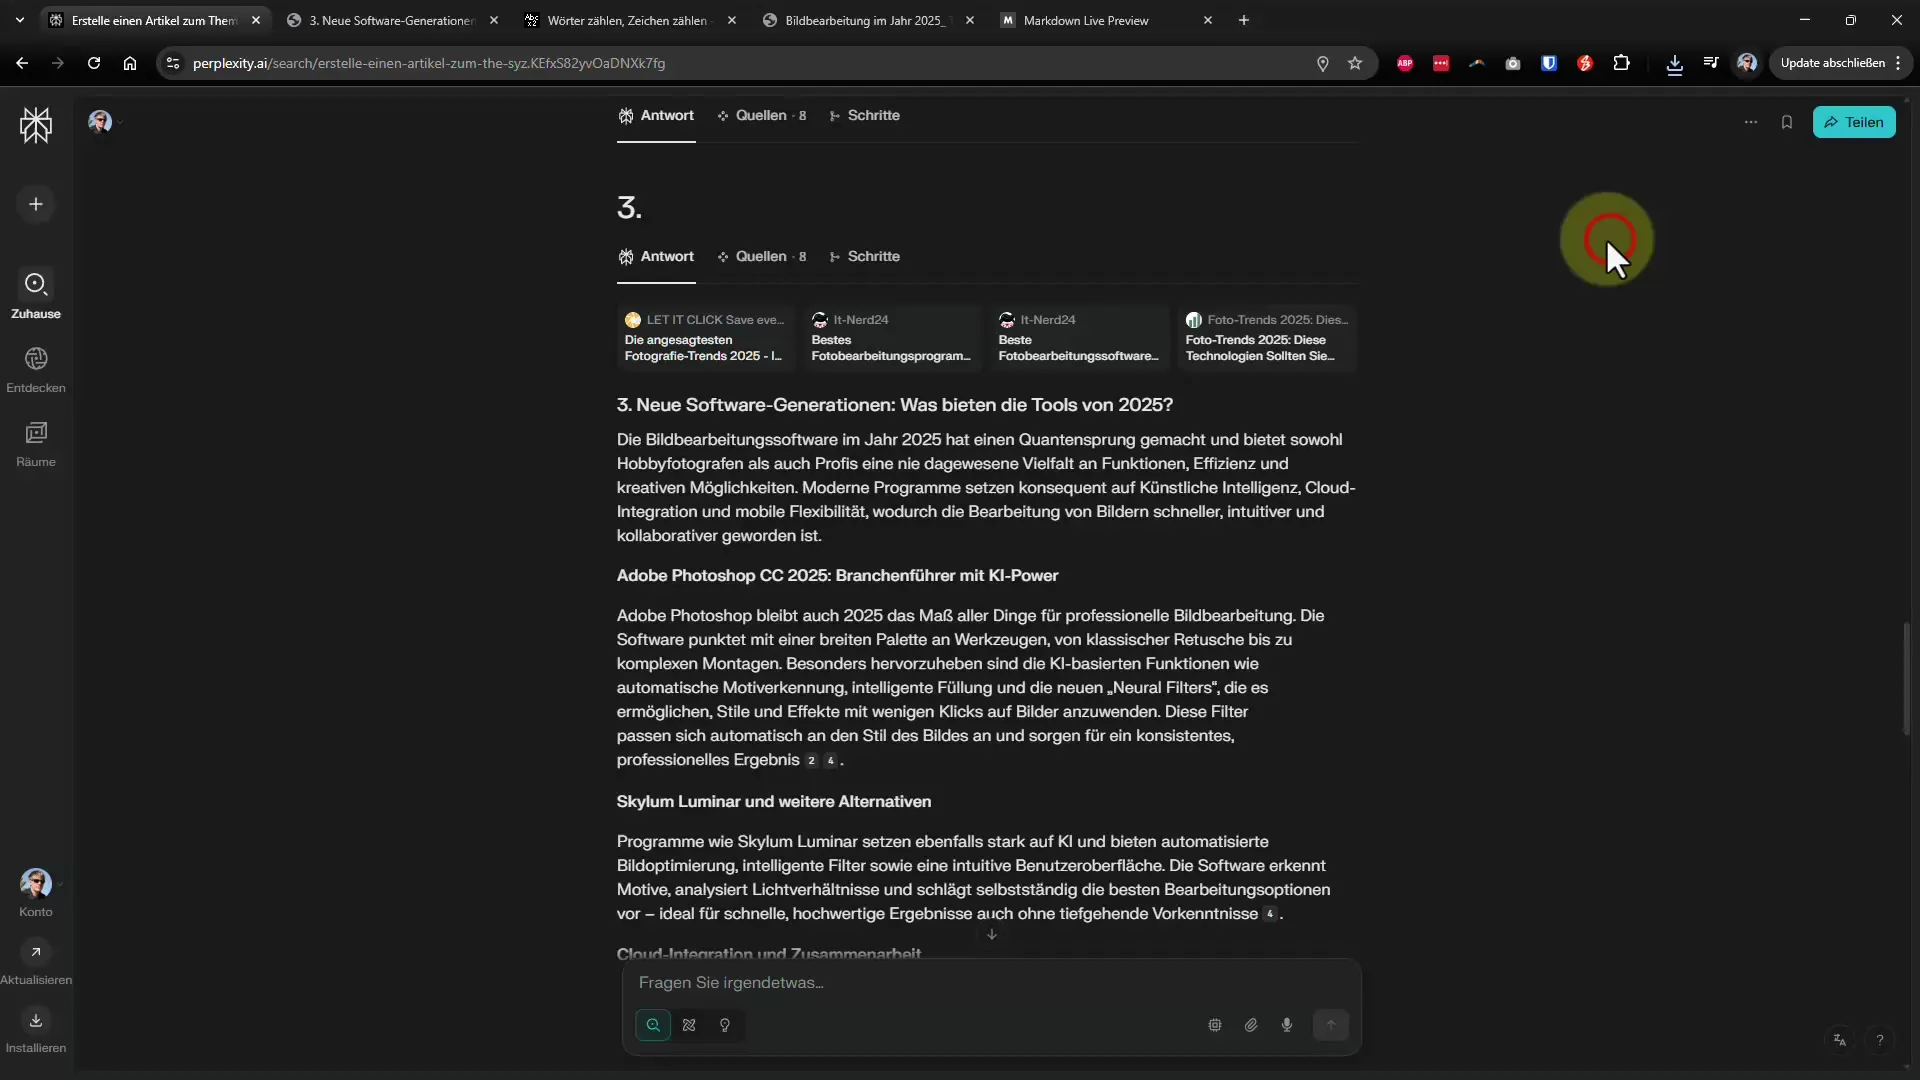
Task: Click the Installieren download icon
Action: (x=36, y=1020)
